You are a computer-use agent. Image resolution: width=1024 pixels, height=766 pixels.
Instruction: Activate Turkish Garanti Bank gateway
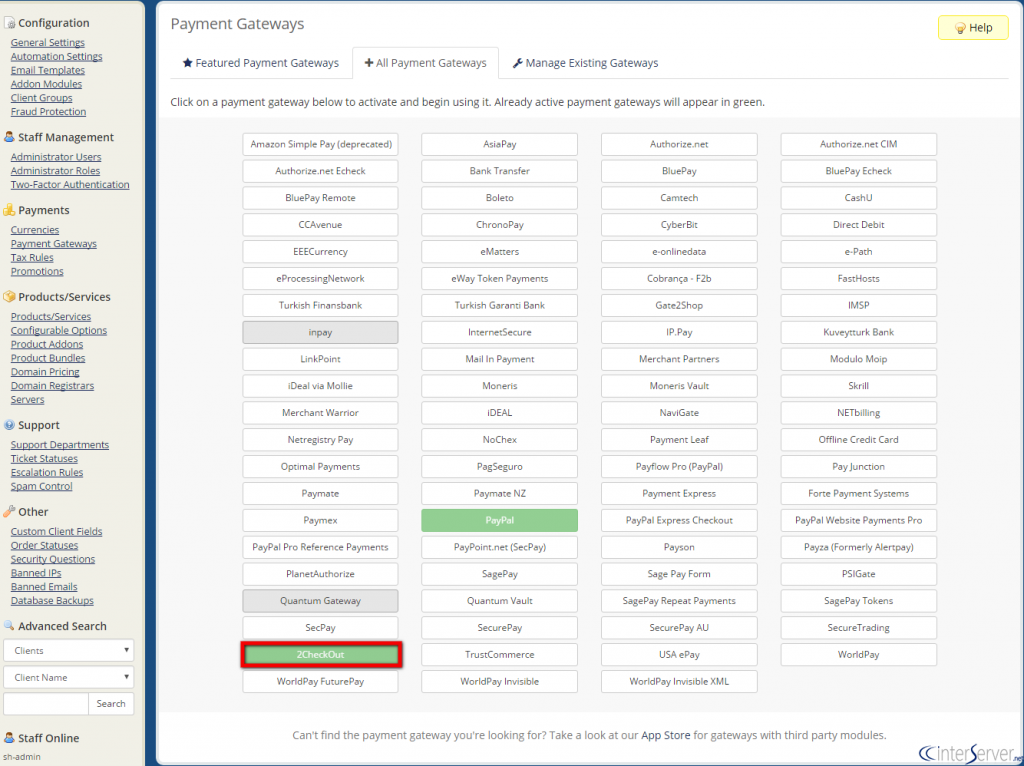(x=500, y=306)
